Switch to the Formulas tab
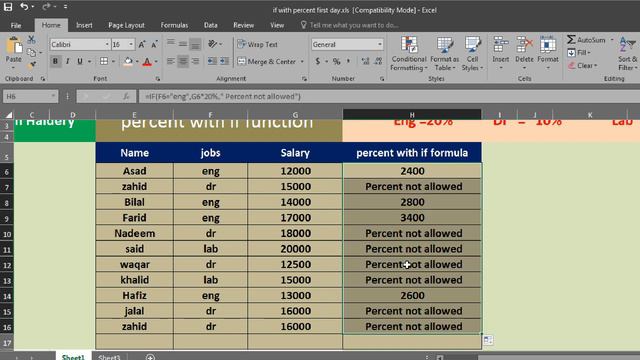 click(x=174, y=25)
